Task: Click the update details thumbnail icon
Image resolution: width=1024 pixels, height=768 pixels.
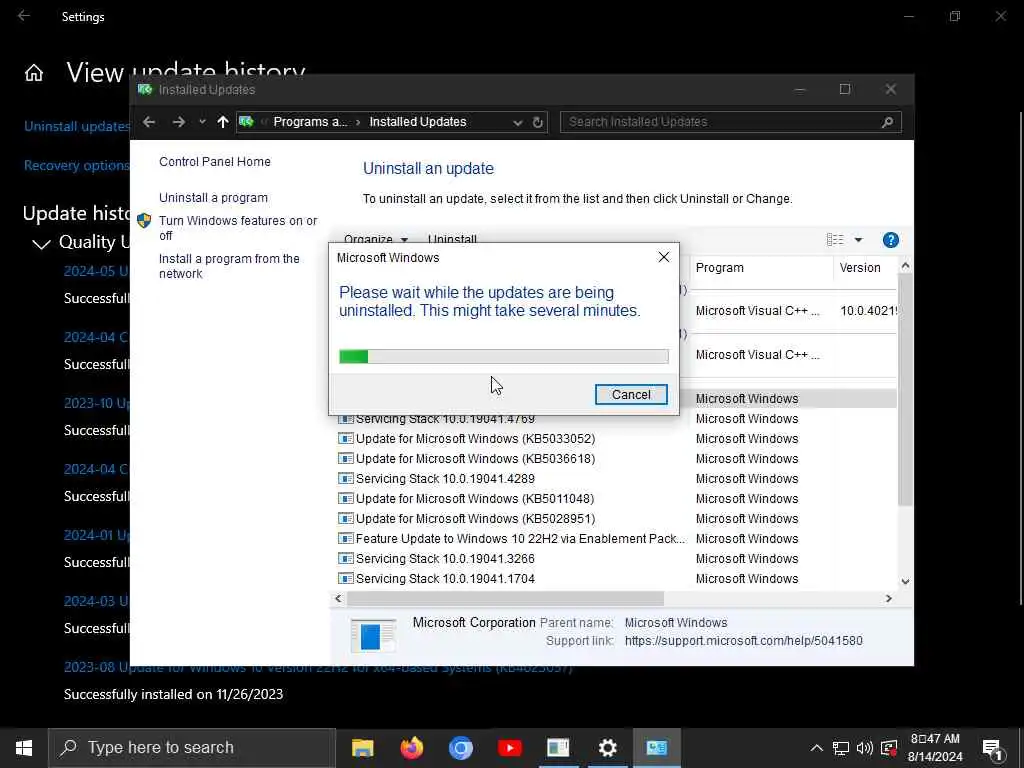Action: [373, 635]
